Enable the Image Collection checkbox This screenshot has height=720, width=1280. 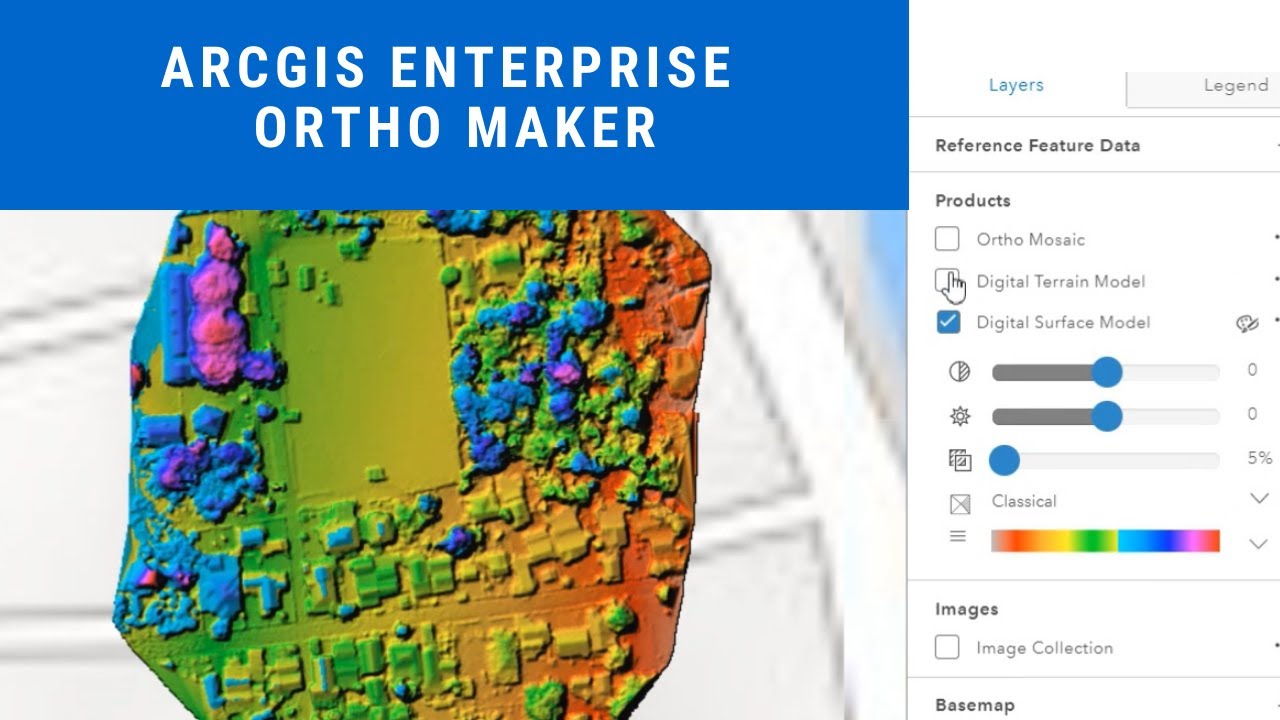(947, 647)
